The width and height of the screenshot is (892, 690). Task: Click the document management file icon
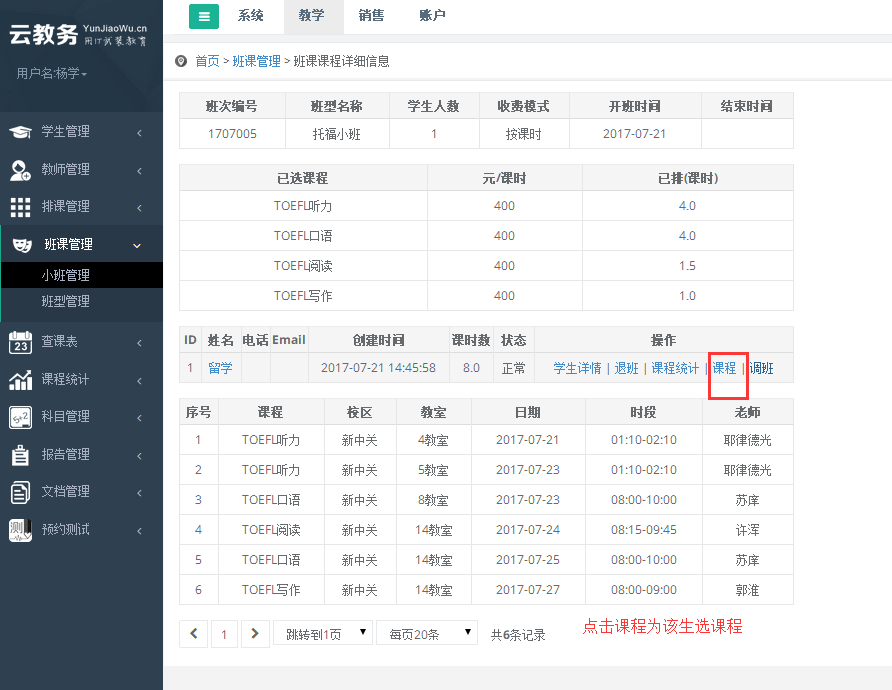[x=20, y=492]
